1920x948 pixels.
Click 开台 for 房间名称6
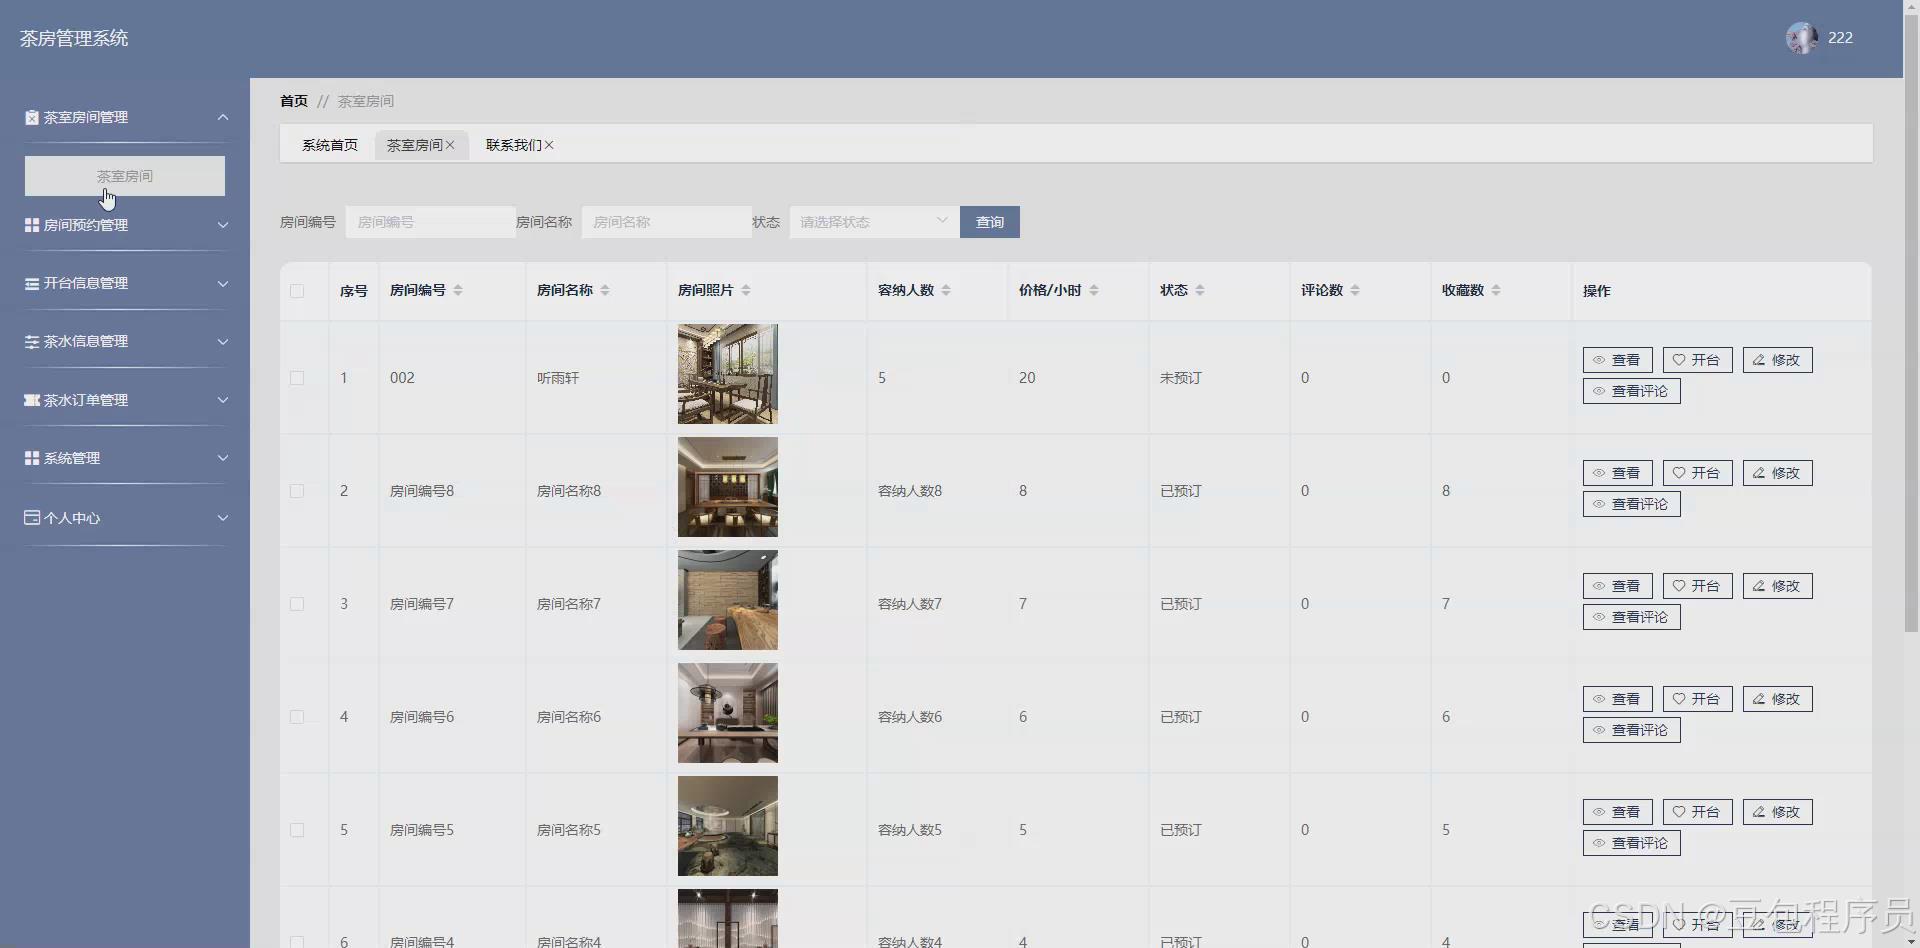point(1698,699)
